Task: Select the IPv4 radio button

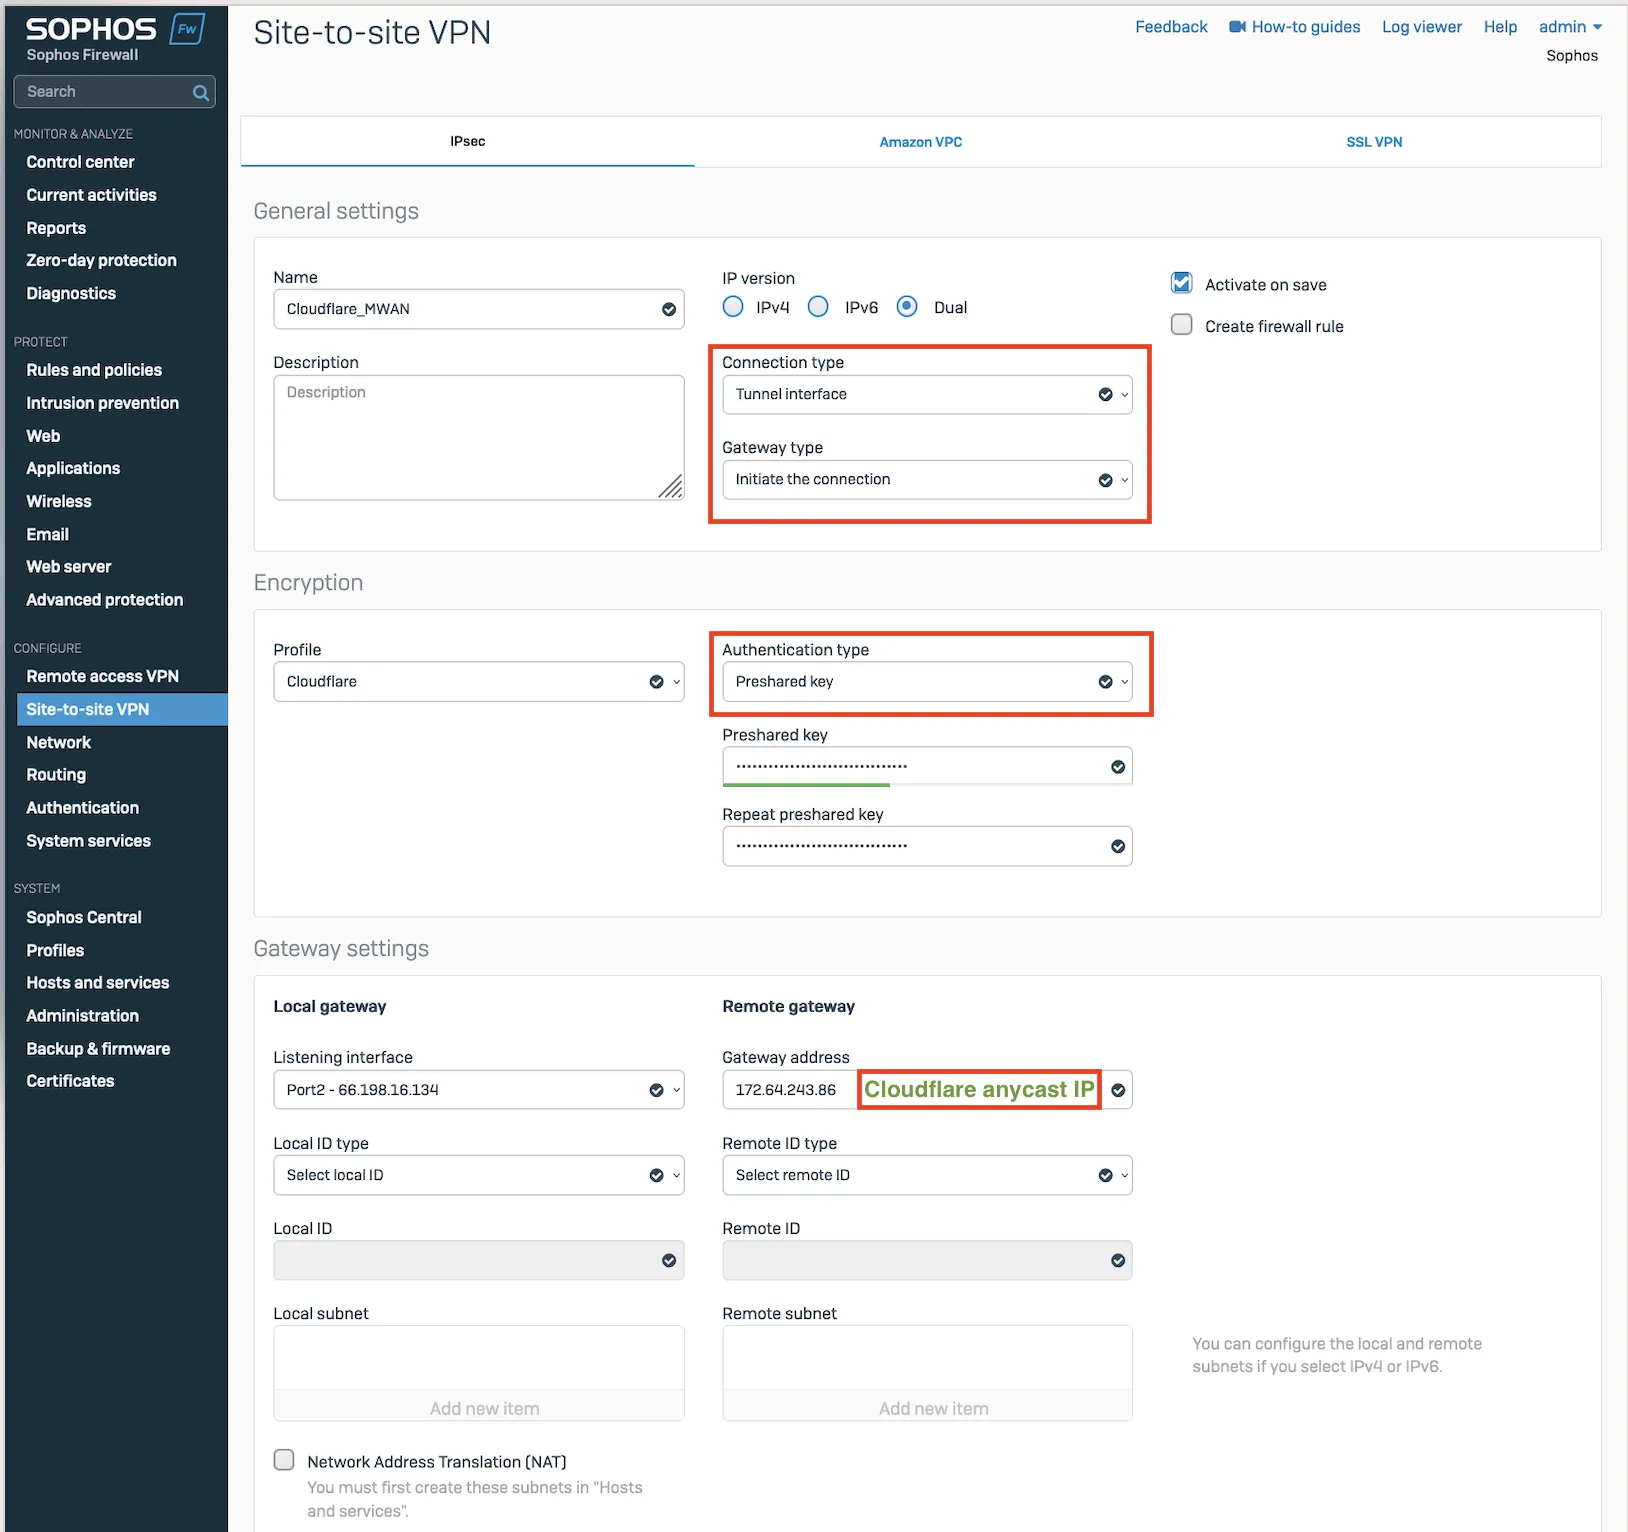Action: tap(733, 307)
